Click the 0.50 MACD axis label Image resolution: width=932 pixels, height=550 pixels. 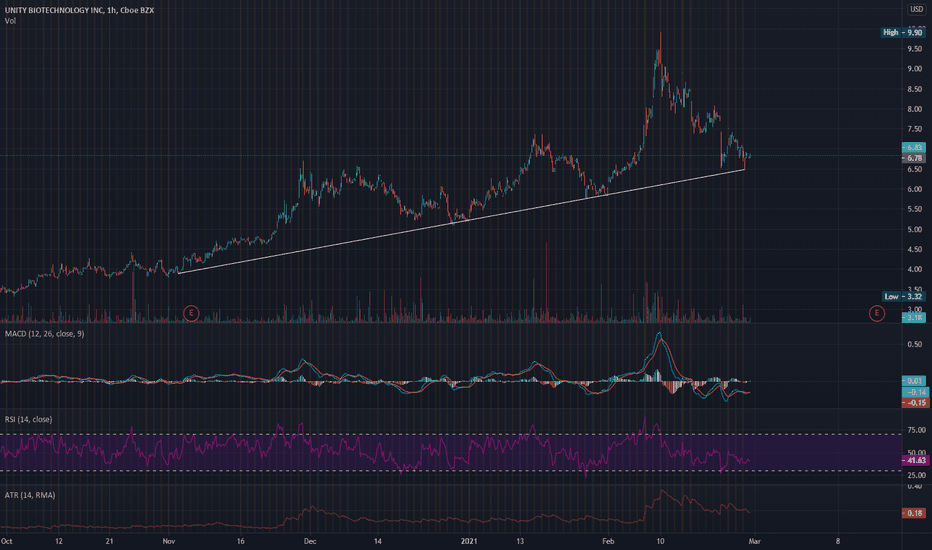click(914, 344)
